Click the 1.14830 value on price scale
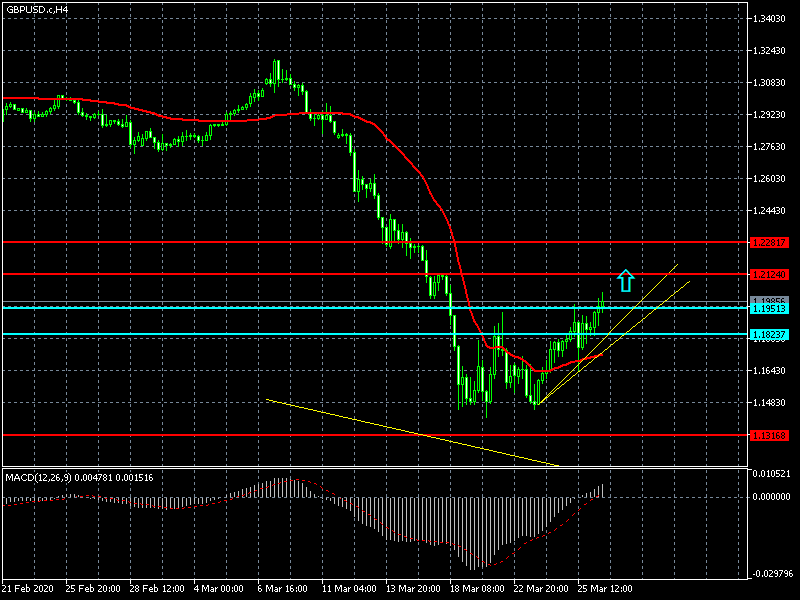This screenshot has width=800, height=600. click(769, 403)
